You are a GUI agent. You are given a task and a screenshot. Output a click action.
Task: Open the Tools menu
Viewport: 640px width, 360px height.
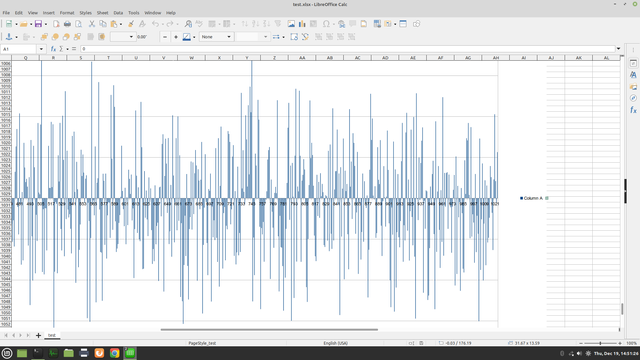[x=133, y=13]
